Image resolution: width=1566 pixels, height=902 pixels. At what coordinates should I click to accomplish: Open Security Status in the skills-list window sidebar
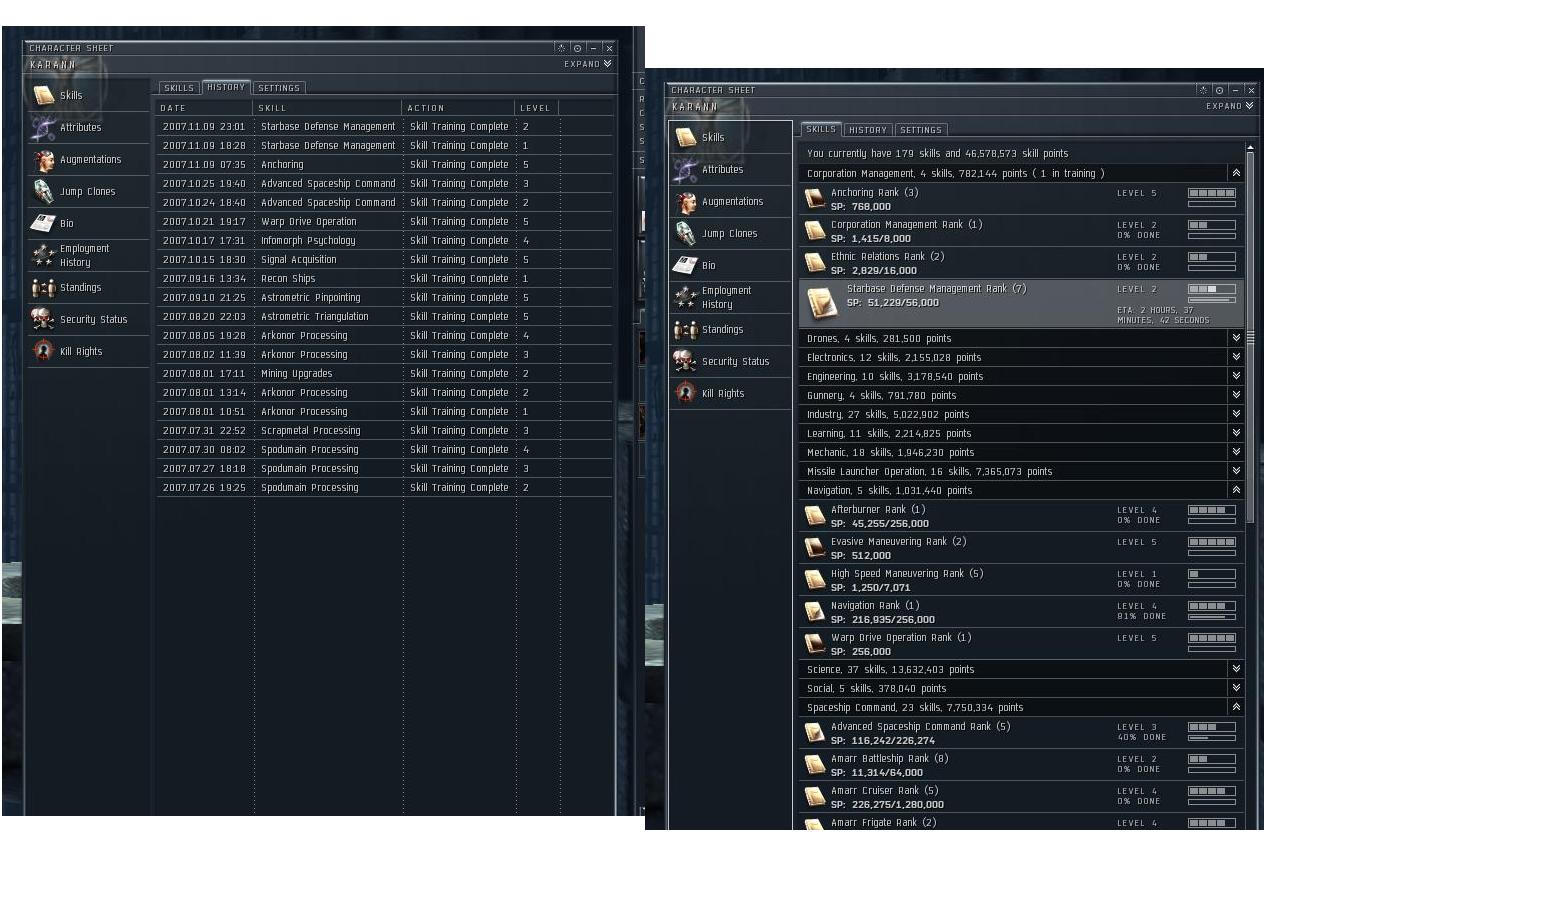pos(730,362)
